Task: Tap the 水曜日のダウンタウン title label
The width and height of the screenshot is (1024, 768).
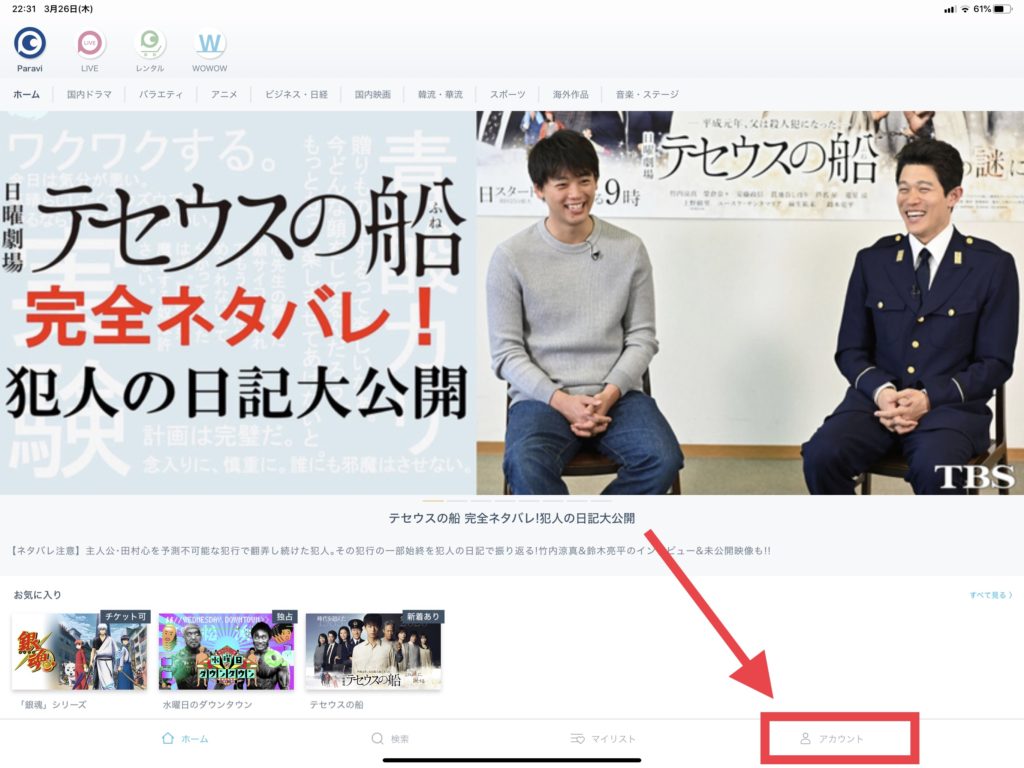Action: (208, 705)
